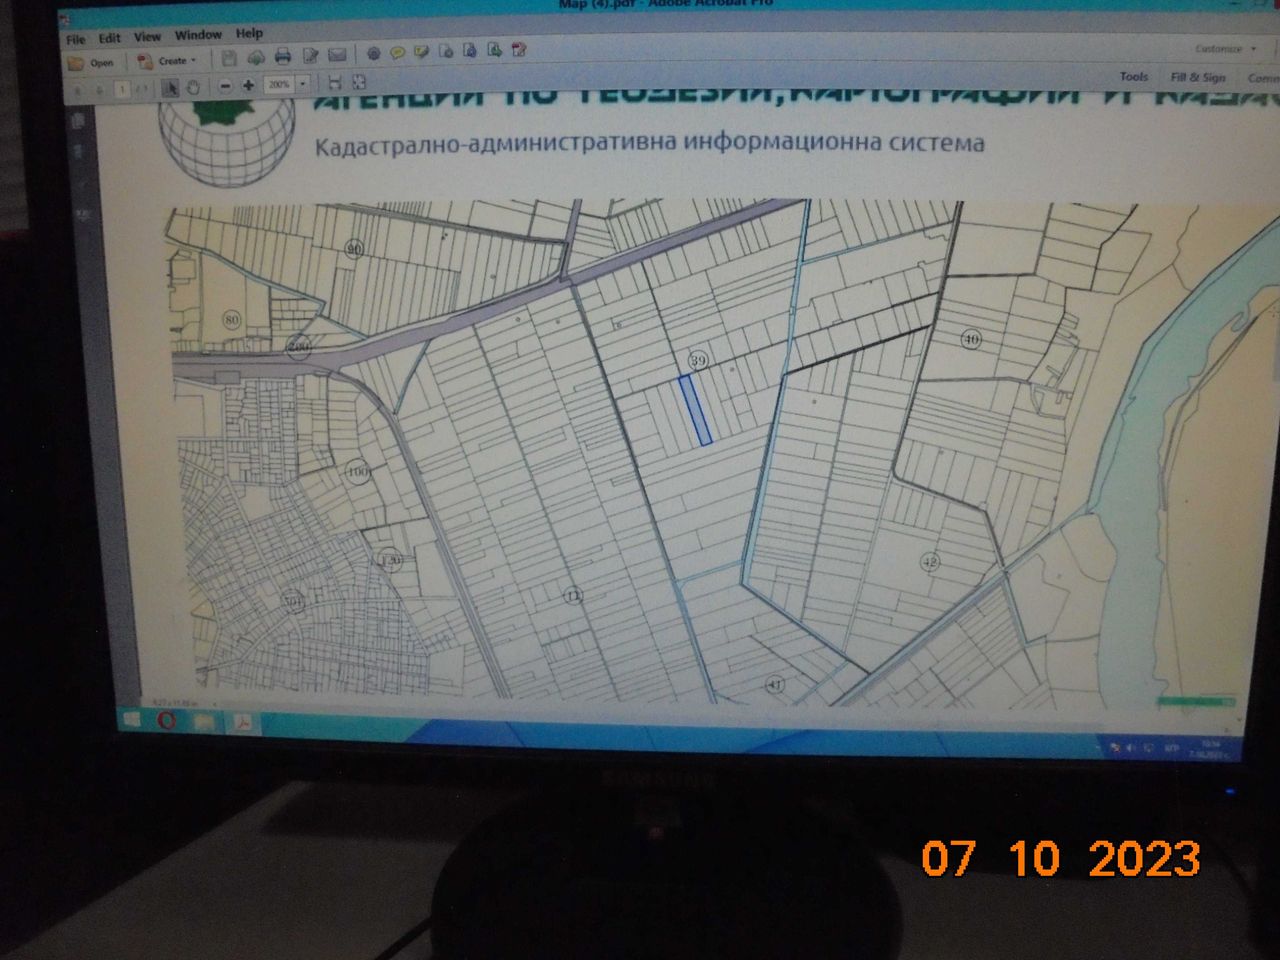
Task: Expand the Customize dropdown
Action: click(x=1225, y=48)
